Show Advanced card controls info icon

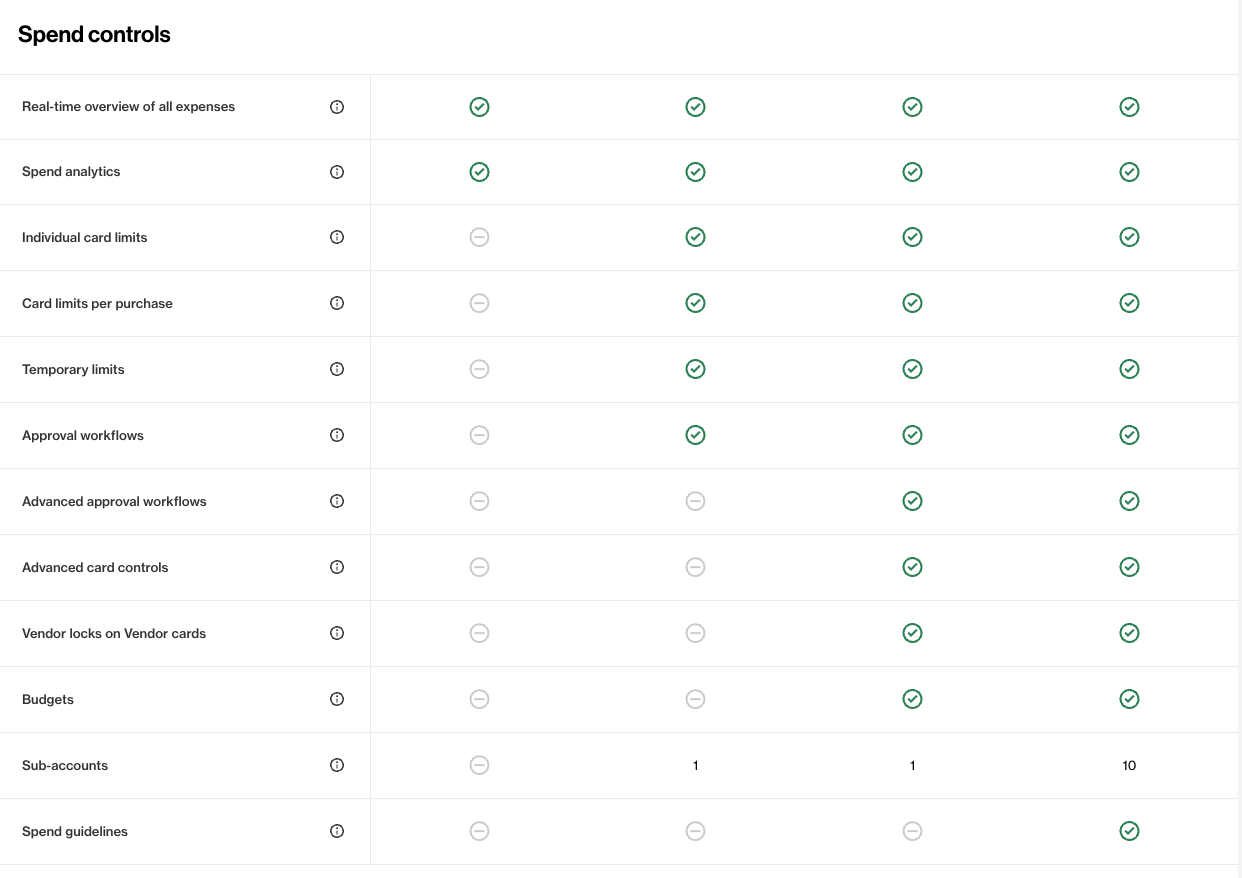pyautogui.click(x=337, y=567)
